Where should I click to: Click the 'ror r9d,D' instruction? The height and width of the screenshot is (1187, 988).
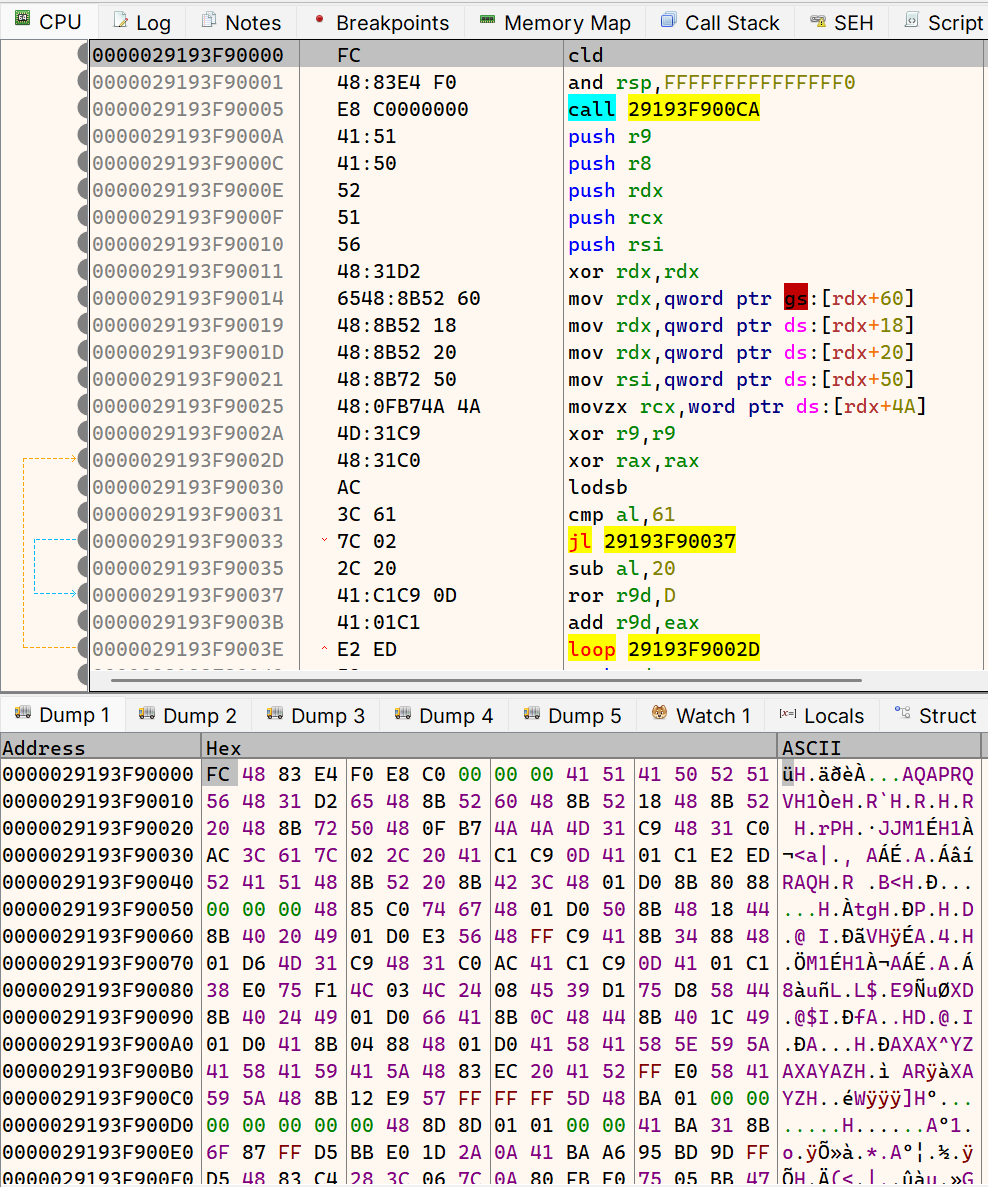point(622,596)
